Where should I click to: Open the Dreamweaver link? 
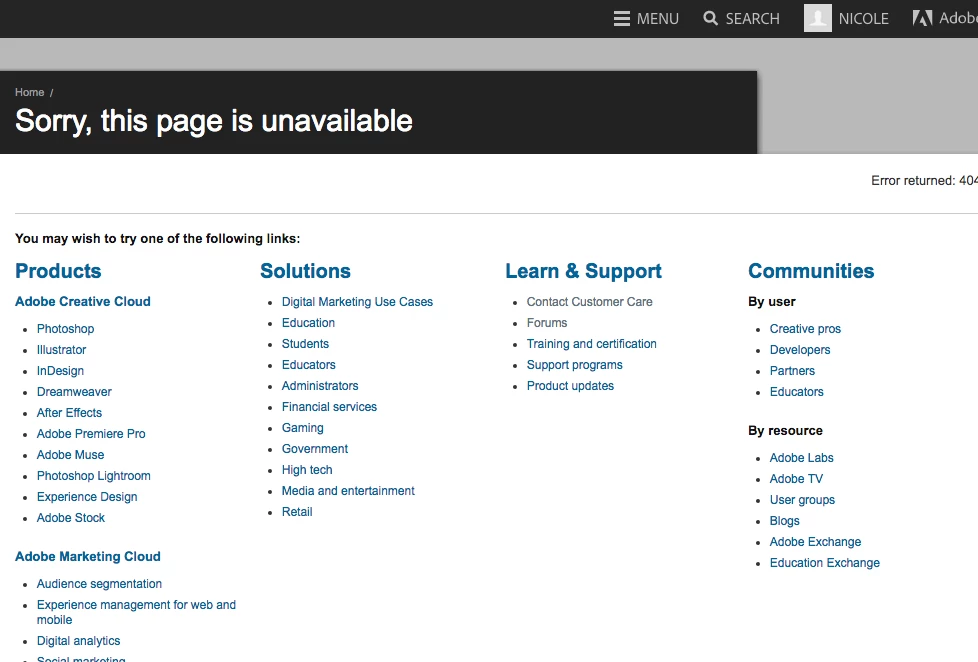[74, 392]
